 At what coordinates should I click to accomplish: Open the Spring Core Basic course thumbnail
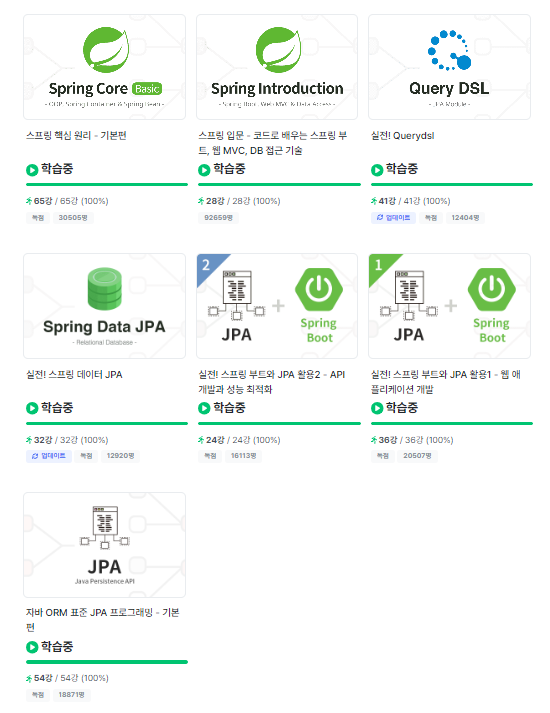(105, 67)
